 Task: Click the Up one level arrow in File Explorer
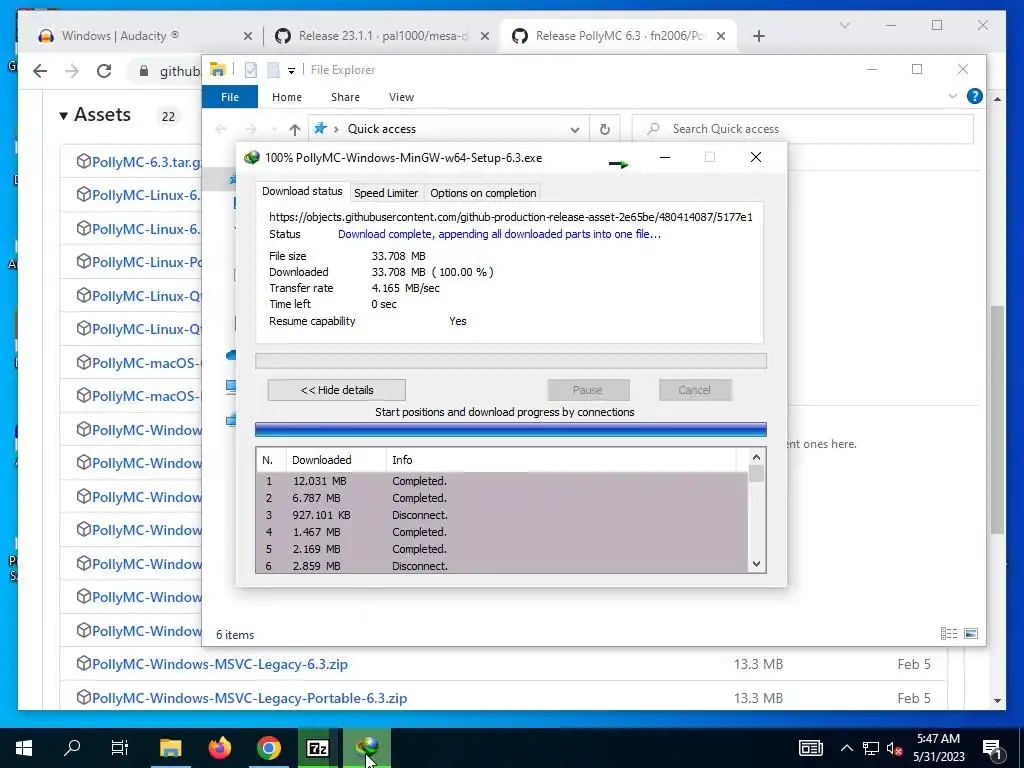295,129
